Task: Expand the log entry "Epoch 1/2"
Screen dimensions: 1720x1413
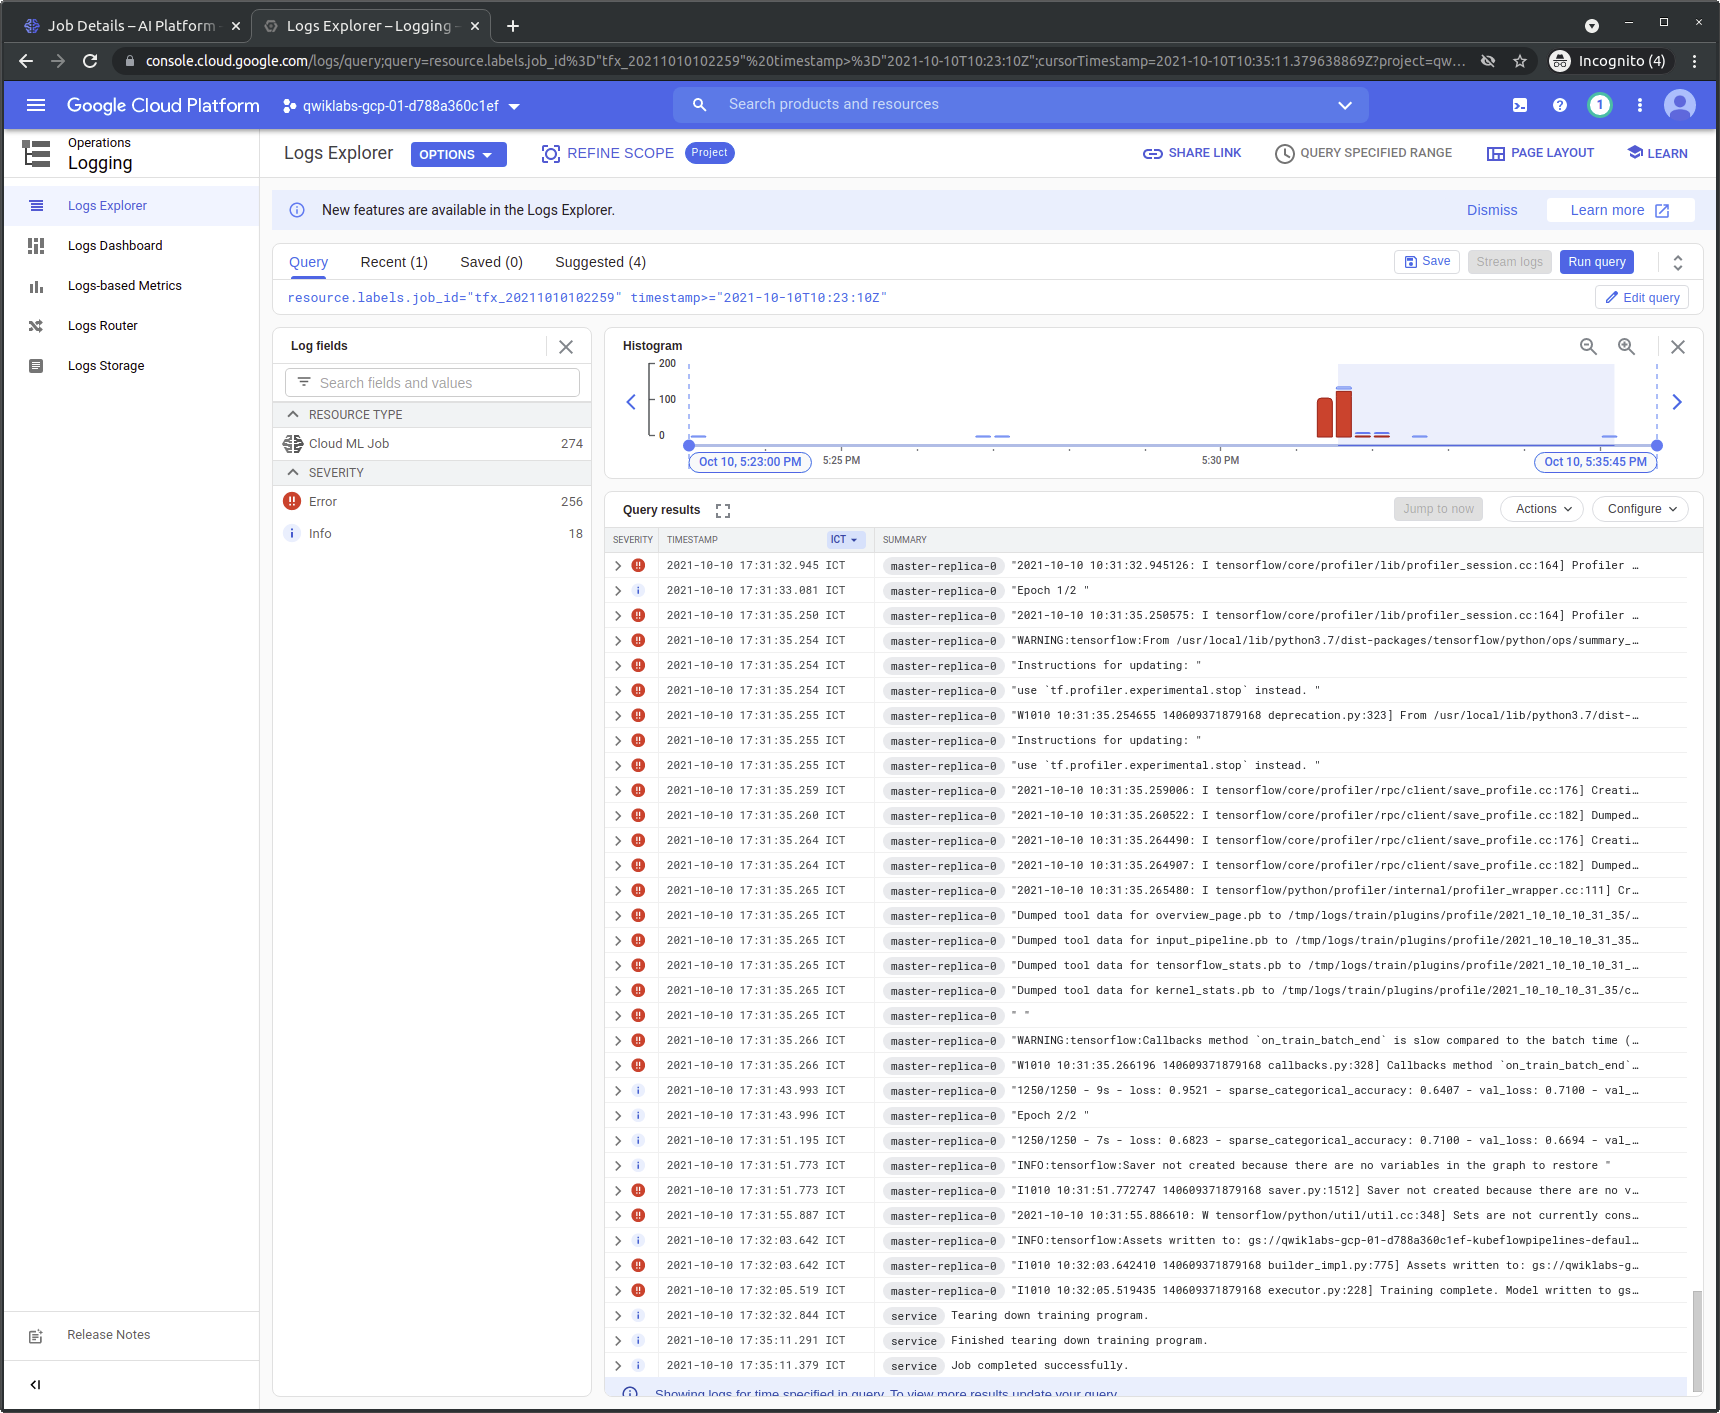Action: (618, 591)
